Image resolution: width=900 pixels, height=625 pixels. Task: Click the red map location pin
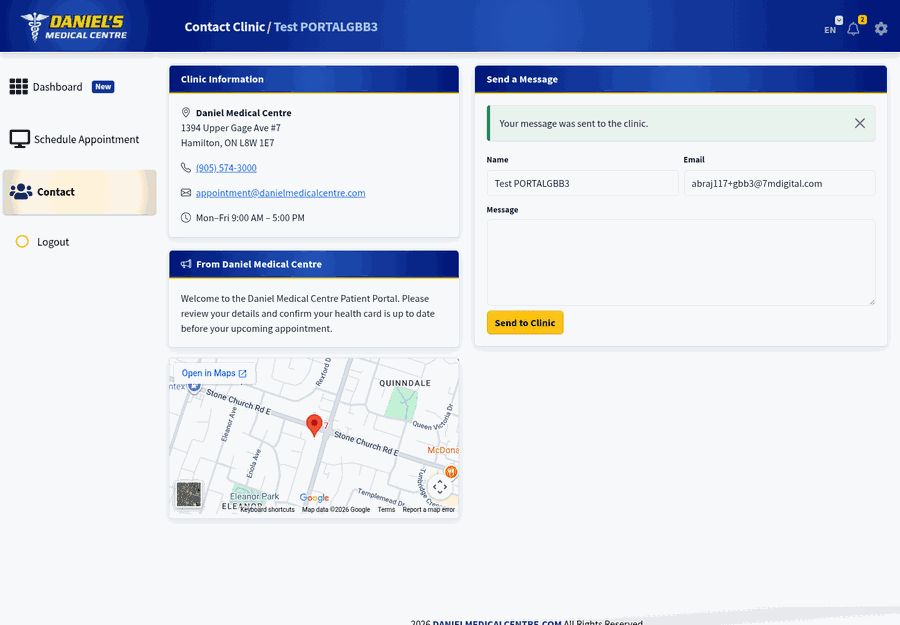pos(314,425)
